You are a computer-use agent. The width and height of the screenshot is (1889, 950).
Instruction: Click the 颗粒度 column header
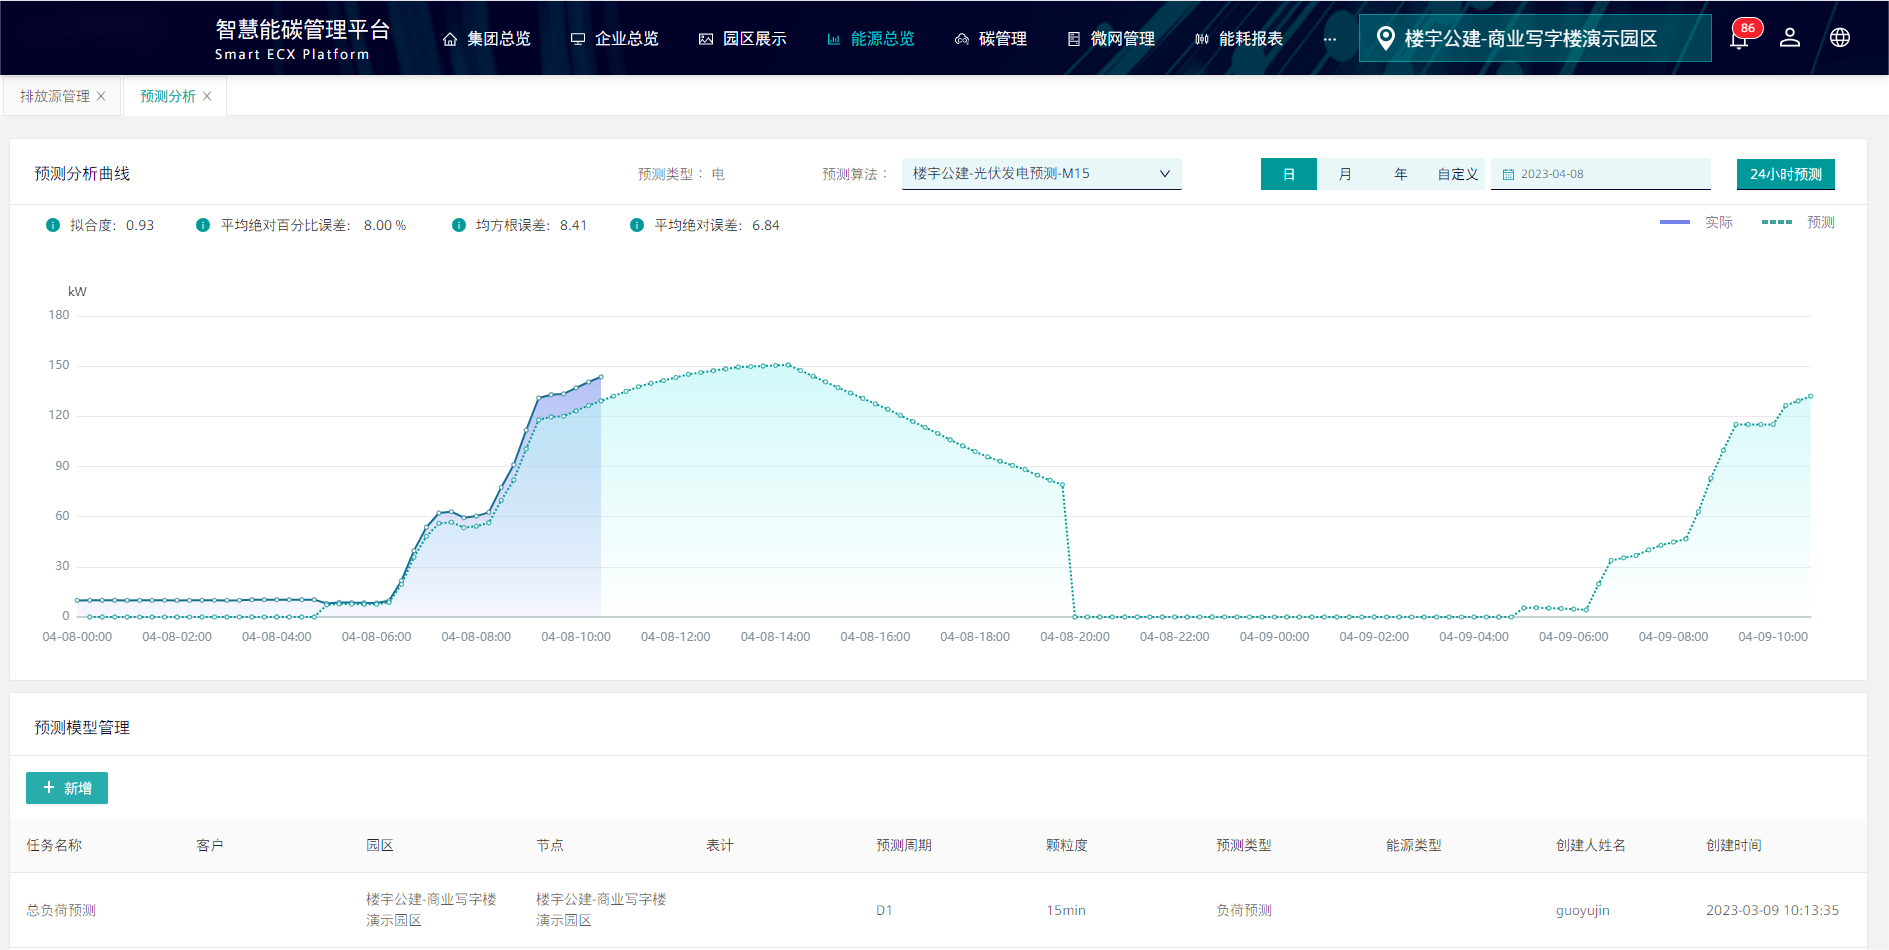coord(1067,845)
